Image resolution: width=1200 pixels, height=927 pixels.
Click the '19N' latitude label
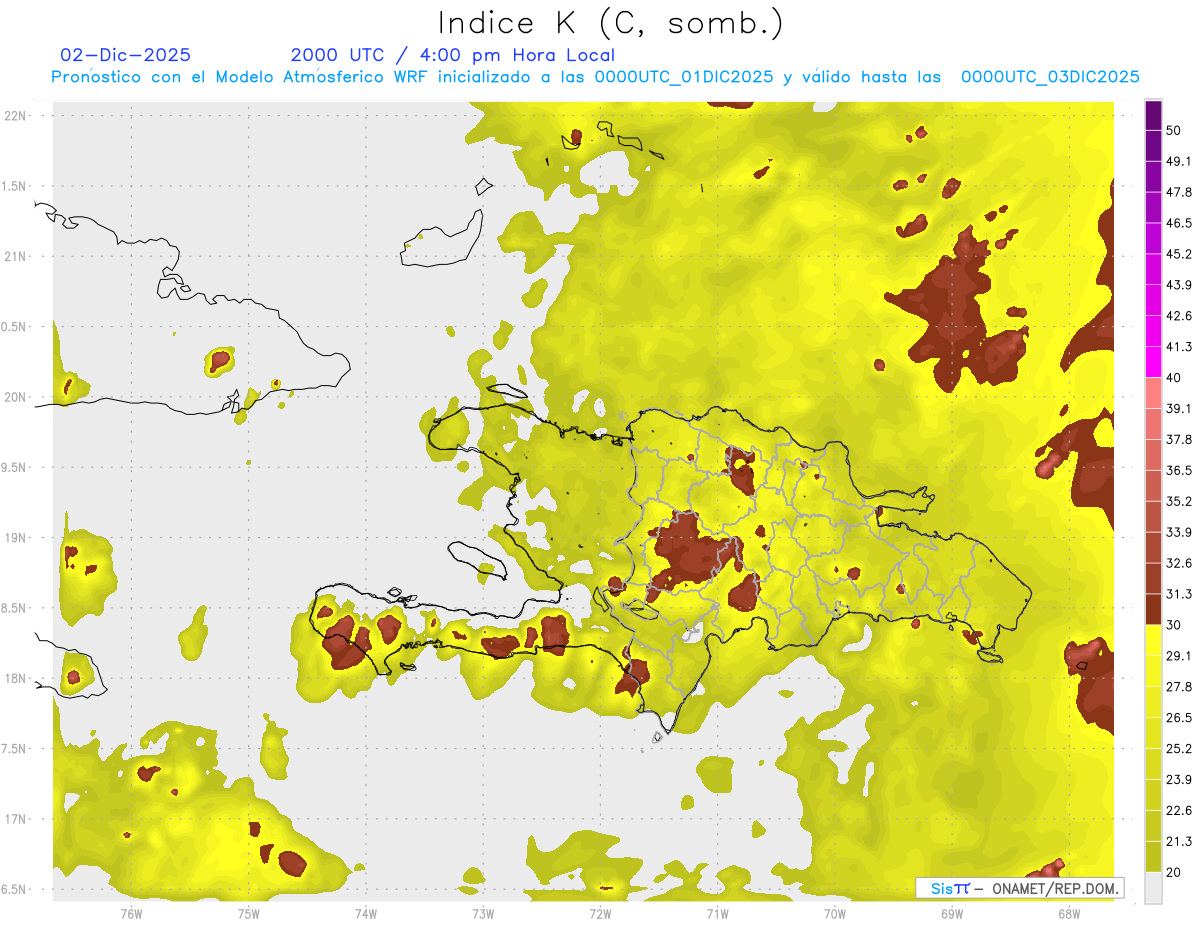16,538
